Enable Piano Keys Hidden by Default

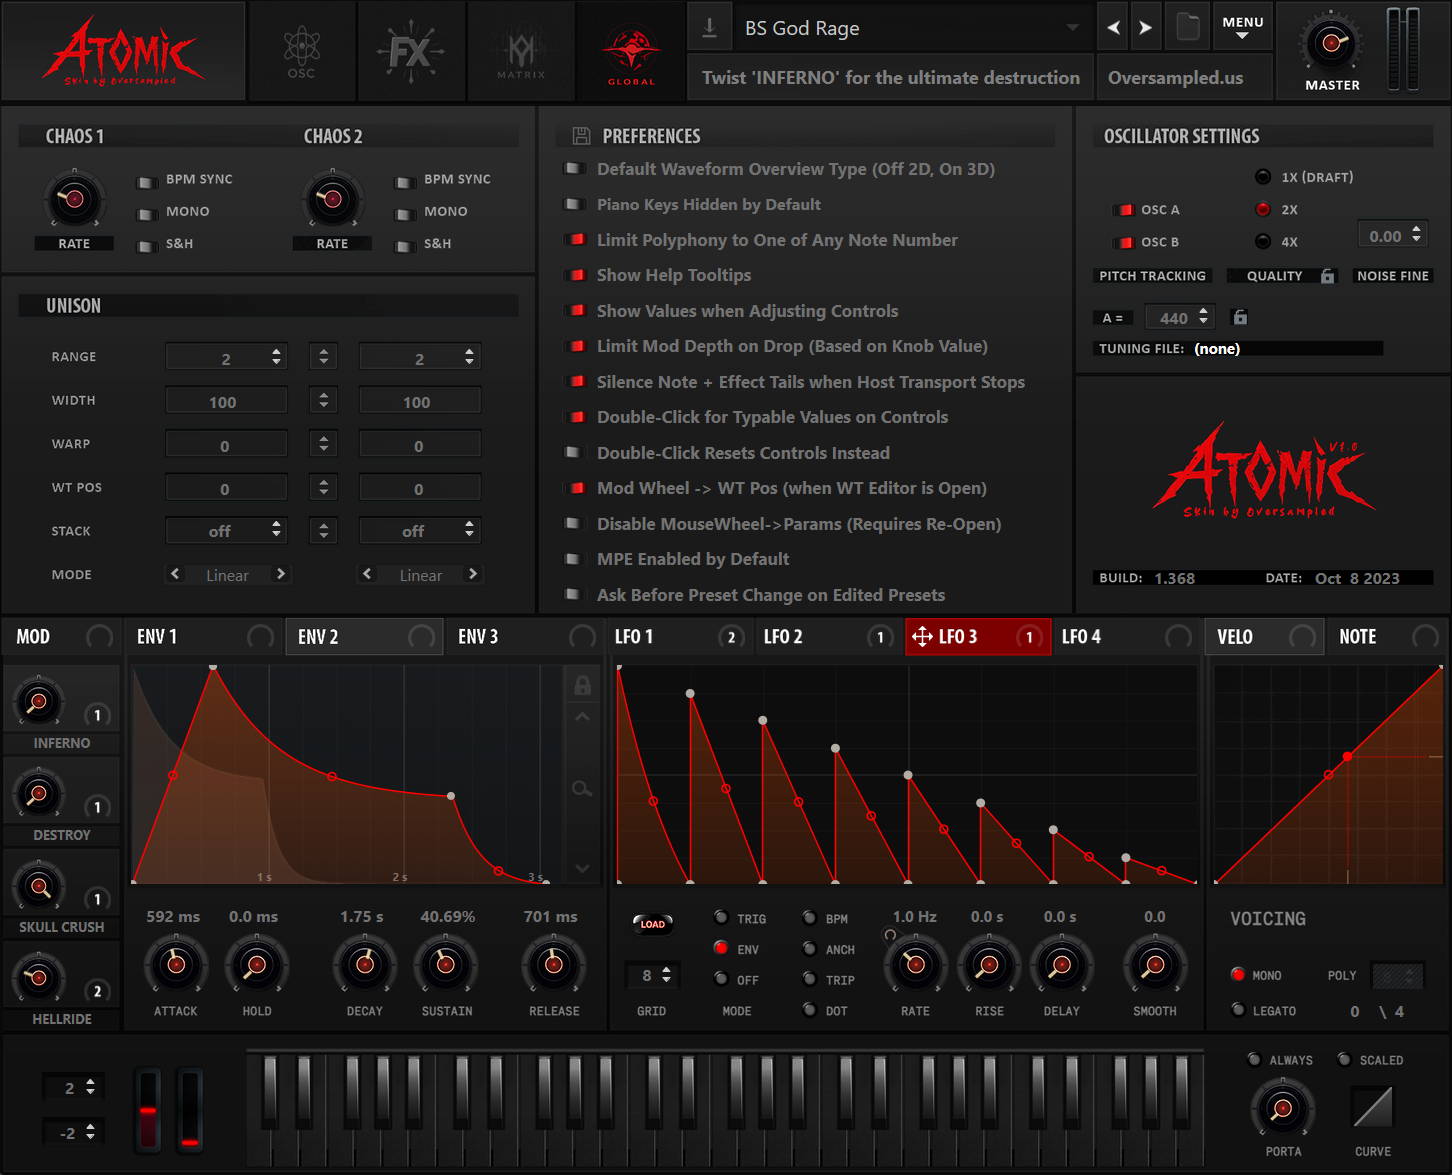575,204
